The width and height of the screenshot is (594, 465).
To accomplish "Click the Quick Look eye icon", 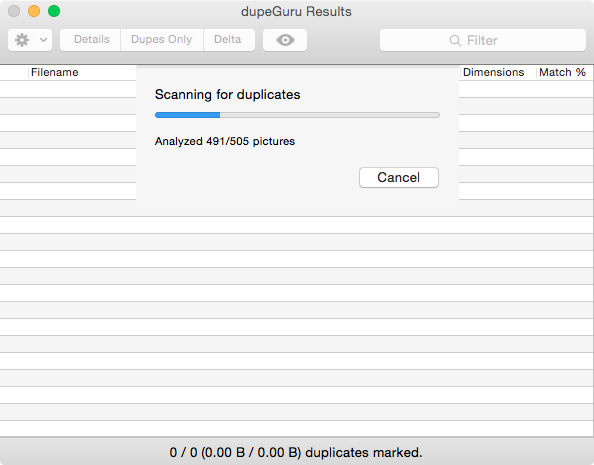I will 285,40.
